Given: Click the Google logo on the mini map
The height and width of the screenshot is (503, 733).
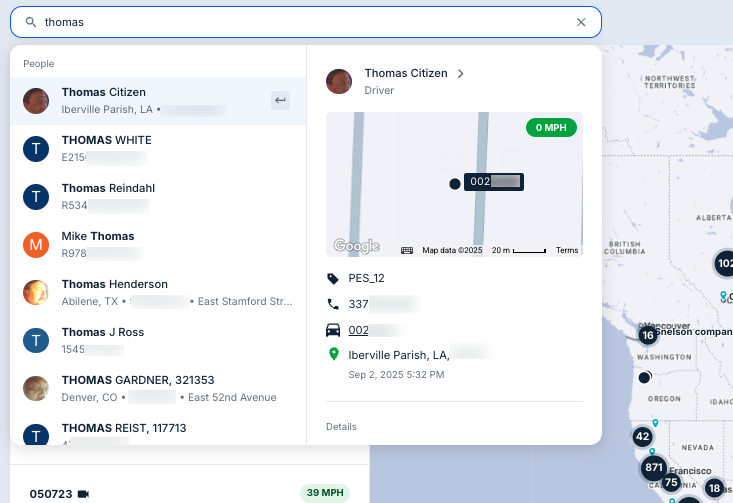Looking at the screenshot, I should 357,245.
